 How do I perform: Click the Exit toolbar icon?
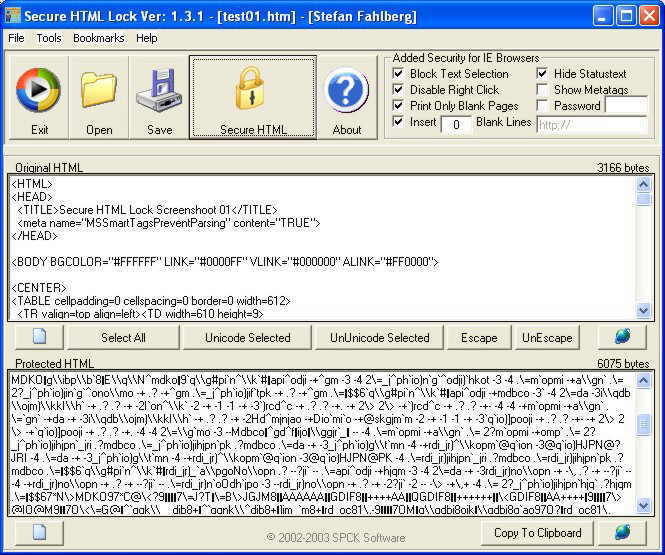click(x=39, y=97)
